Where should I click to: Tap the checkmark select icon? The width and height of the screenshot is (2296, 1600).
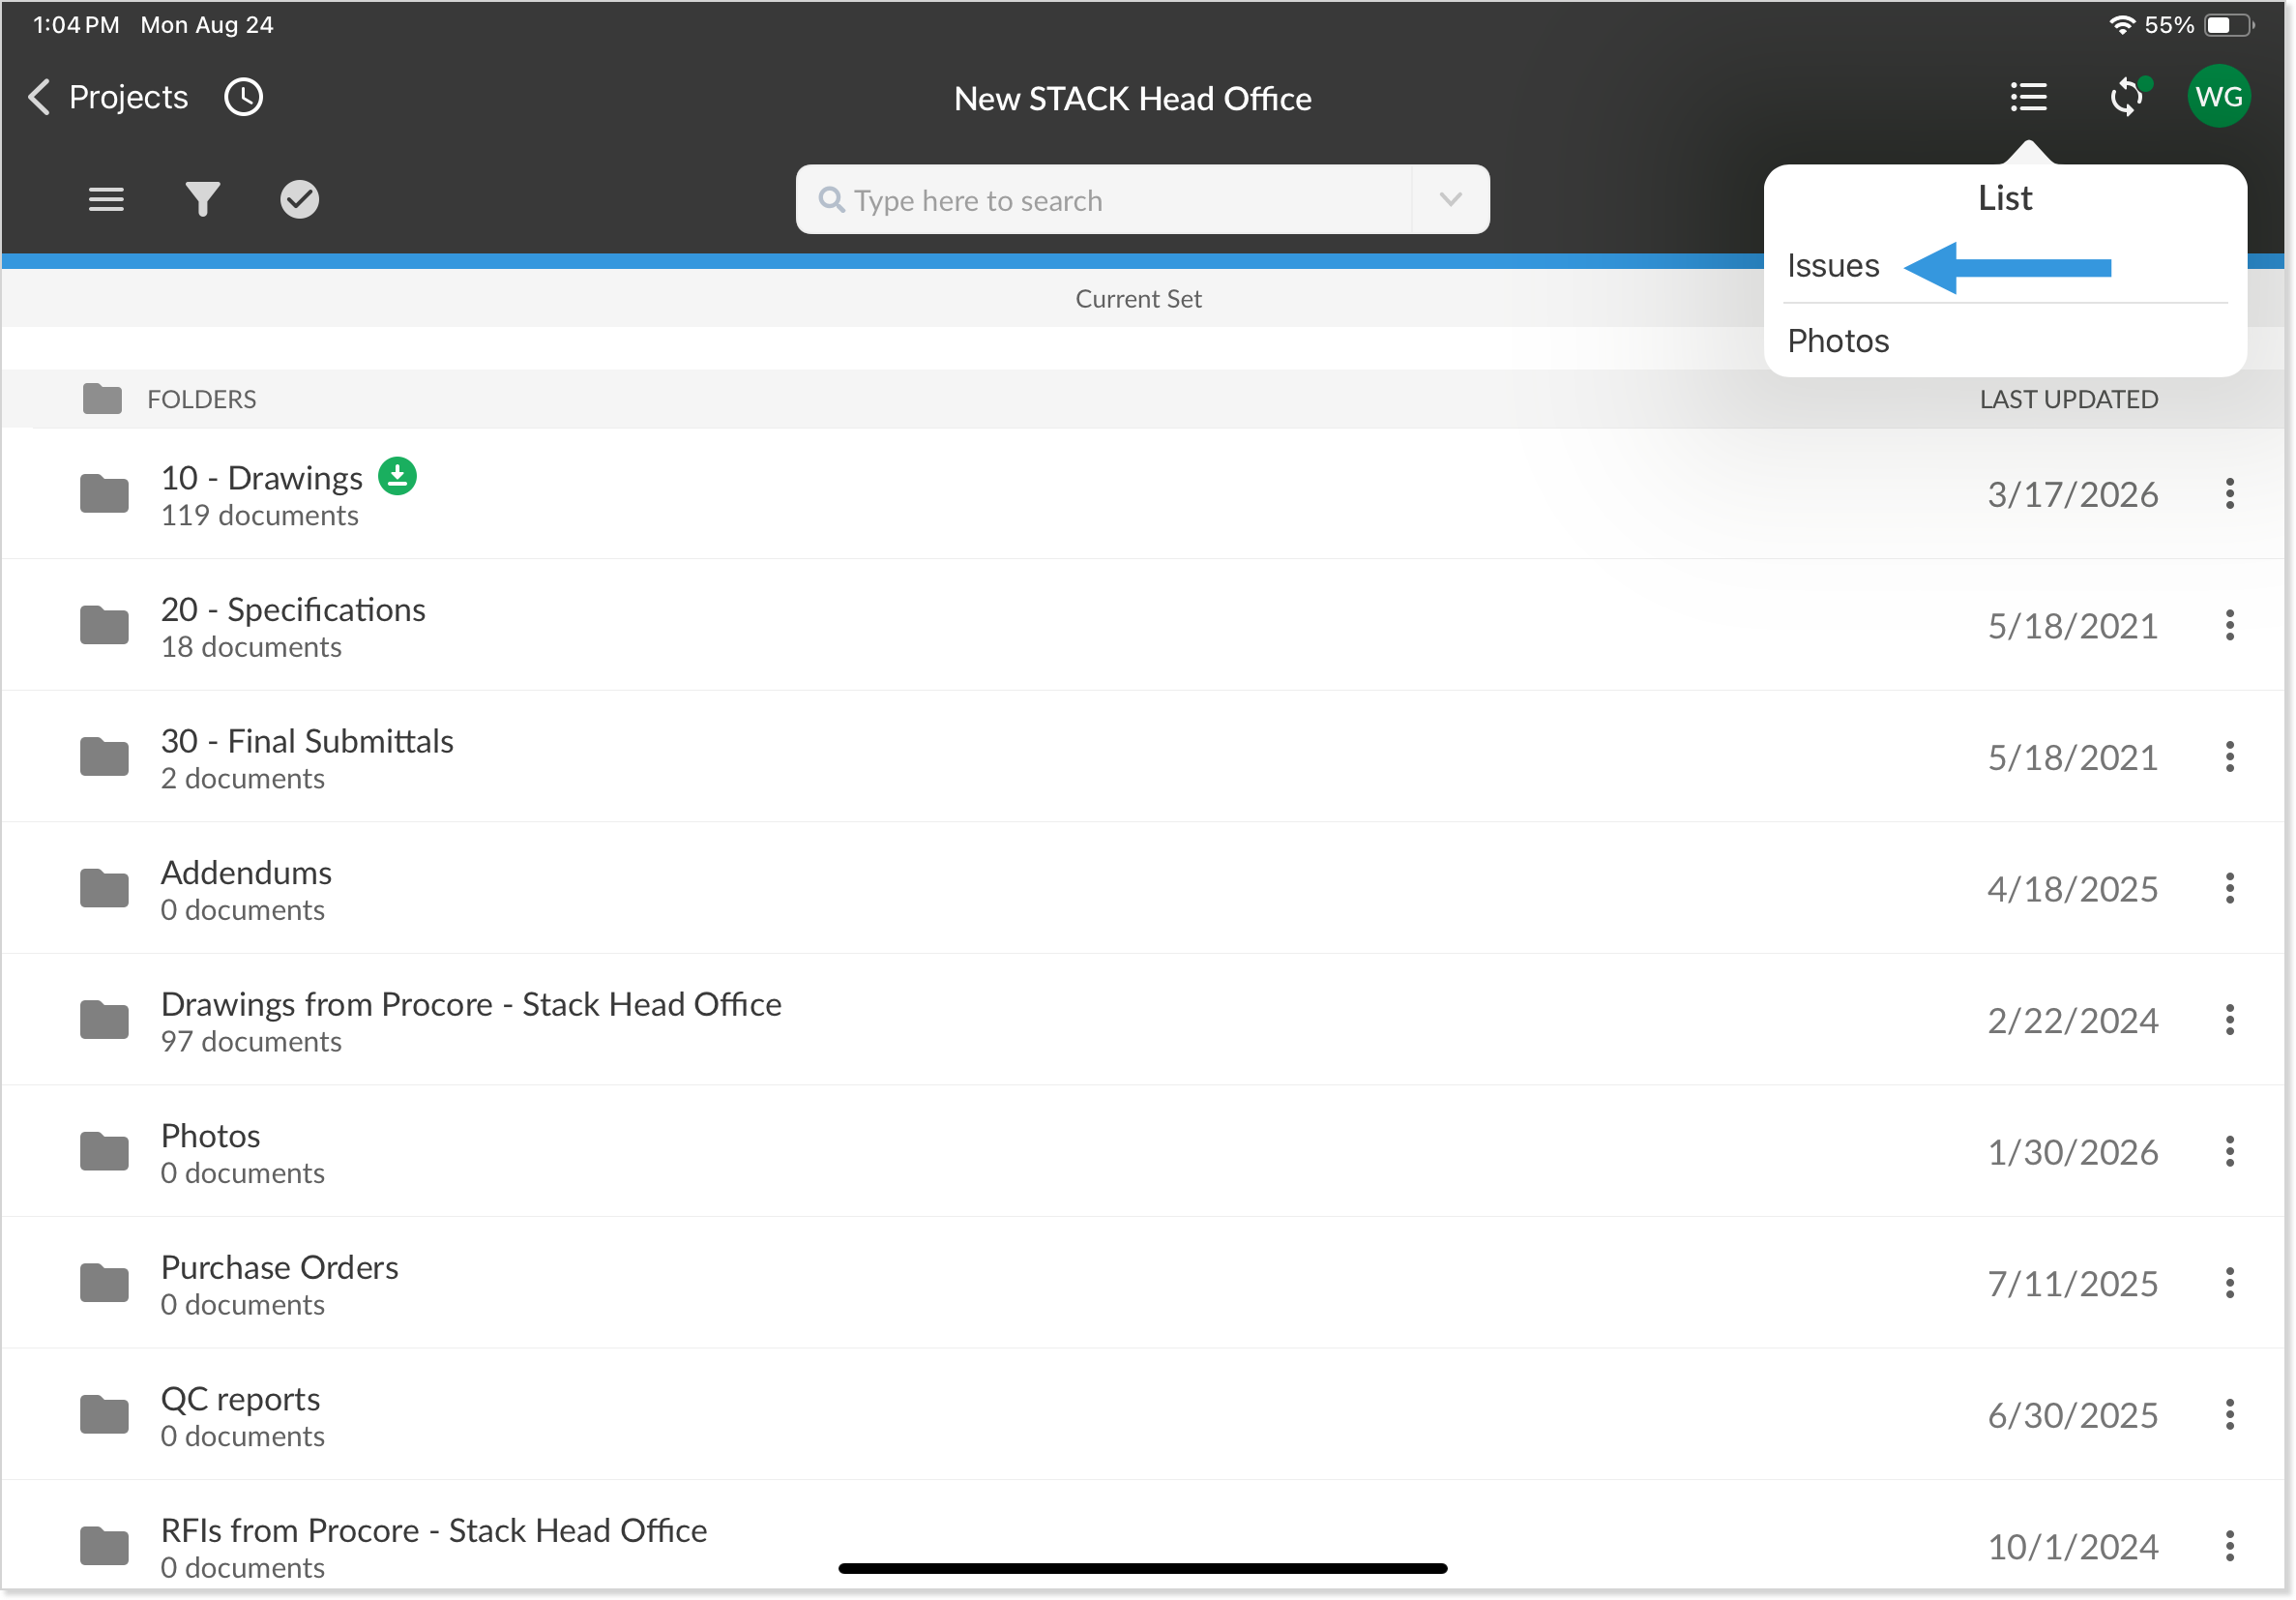tap(299, 199)
